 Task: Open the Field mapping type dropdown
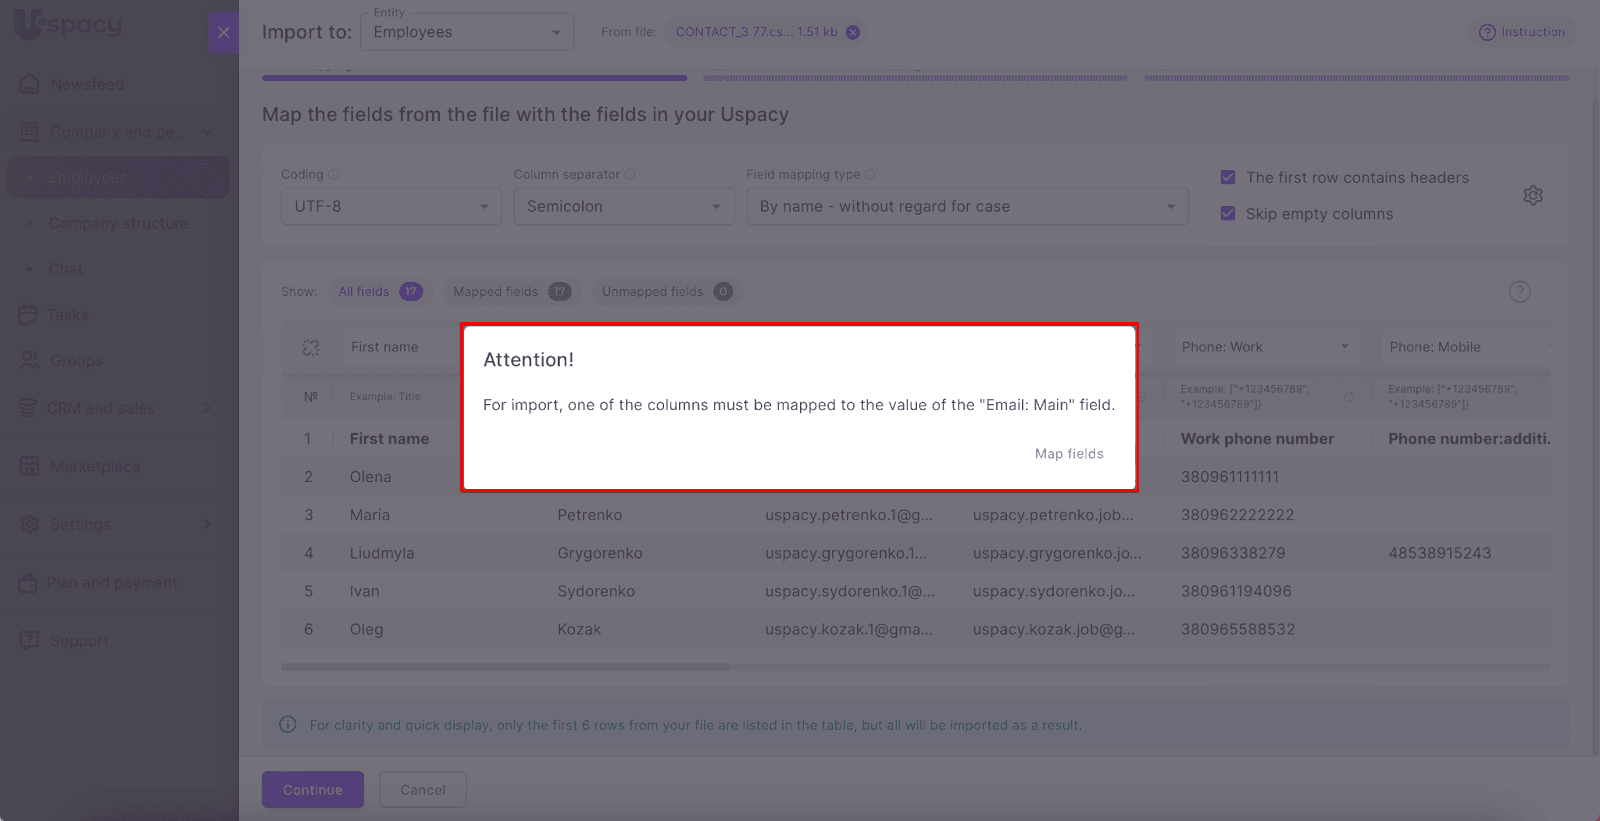point(966,206)
